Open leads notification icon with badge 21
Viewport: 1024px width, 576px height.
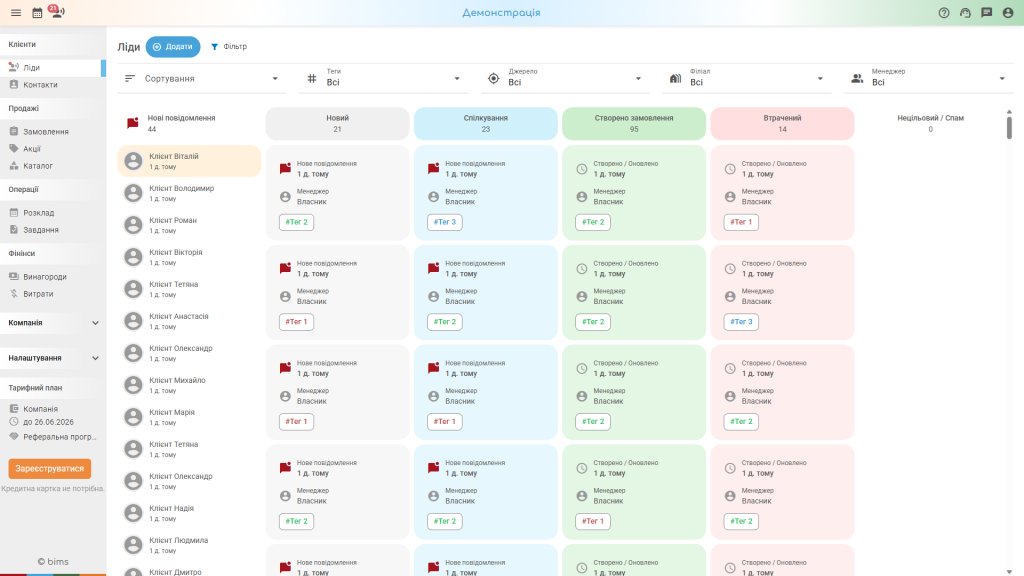[x=57, y=11]
